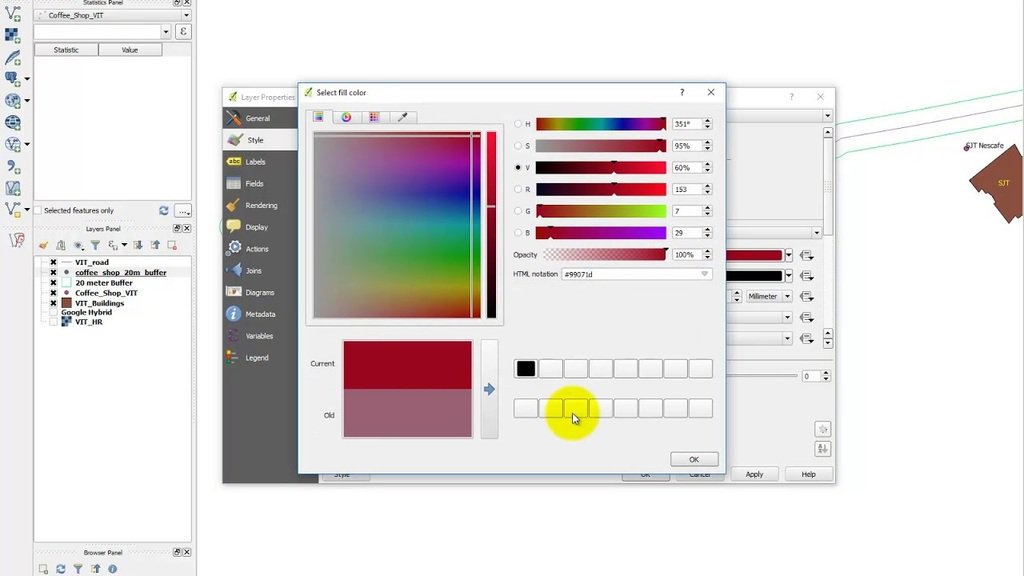
Task: Click the Current color preview
Action: (408, 365)
